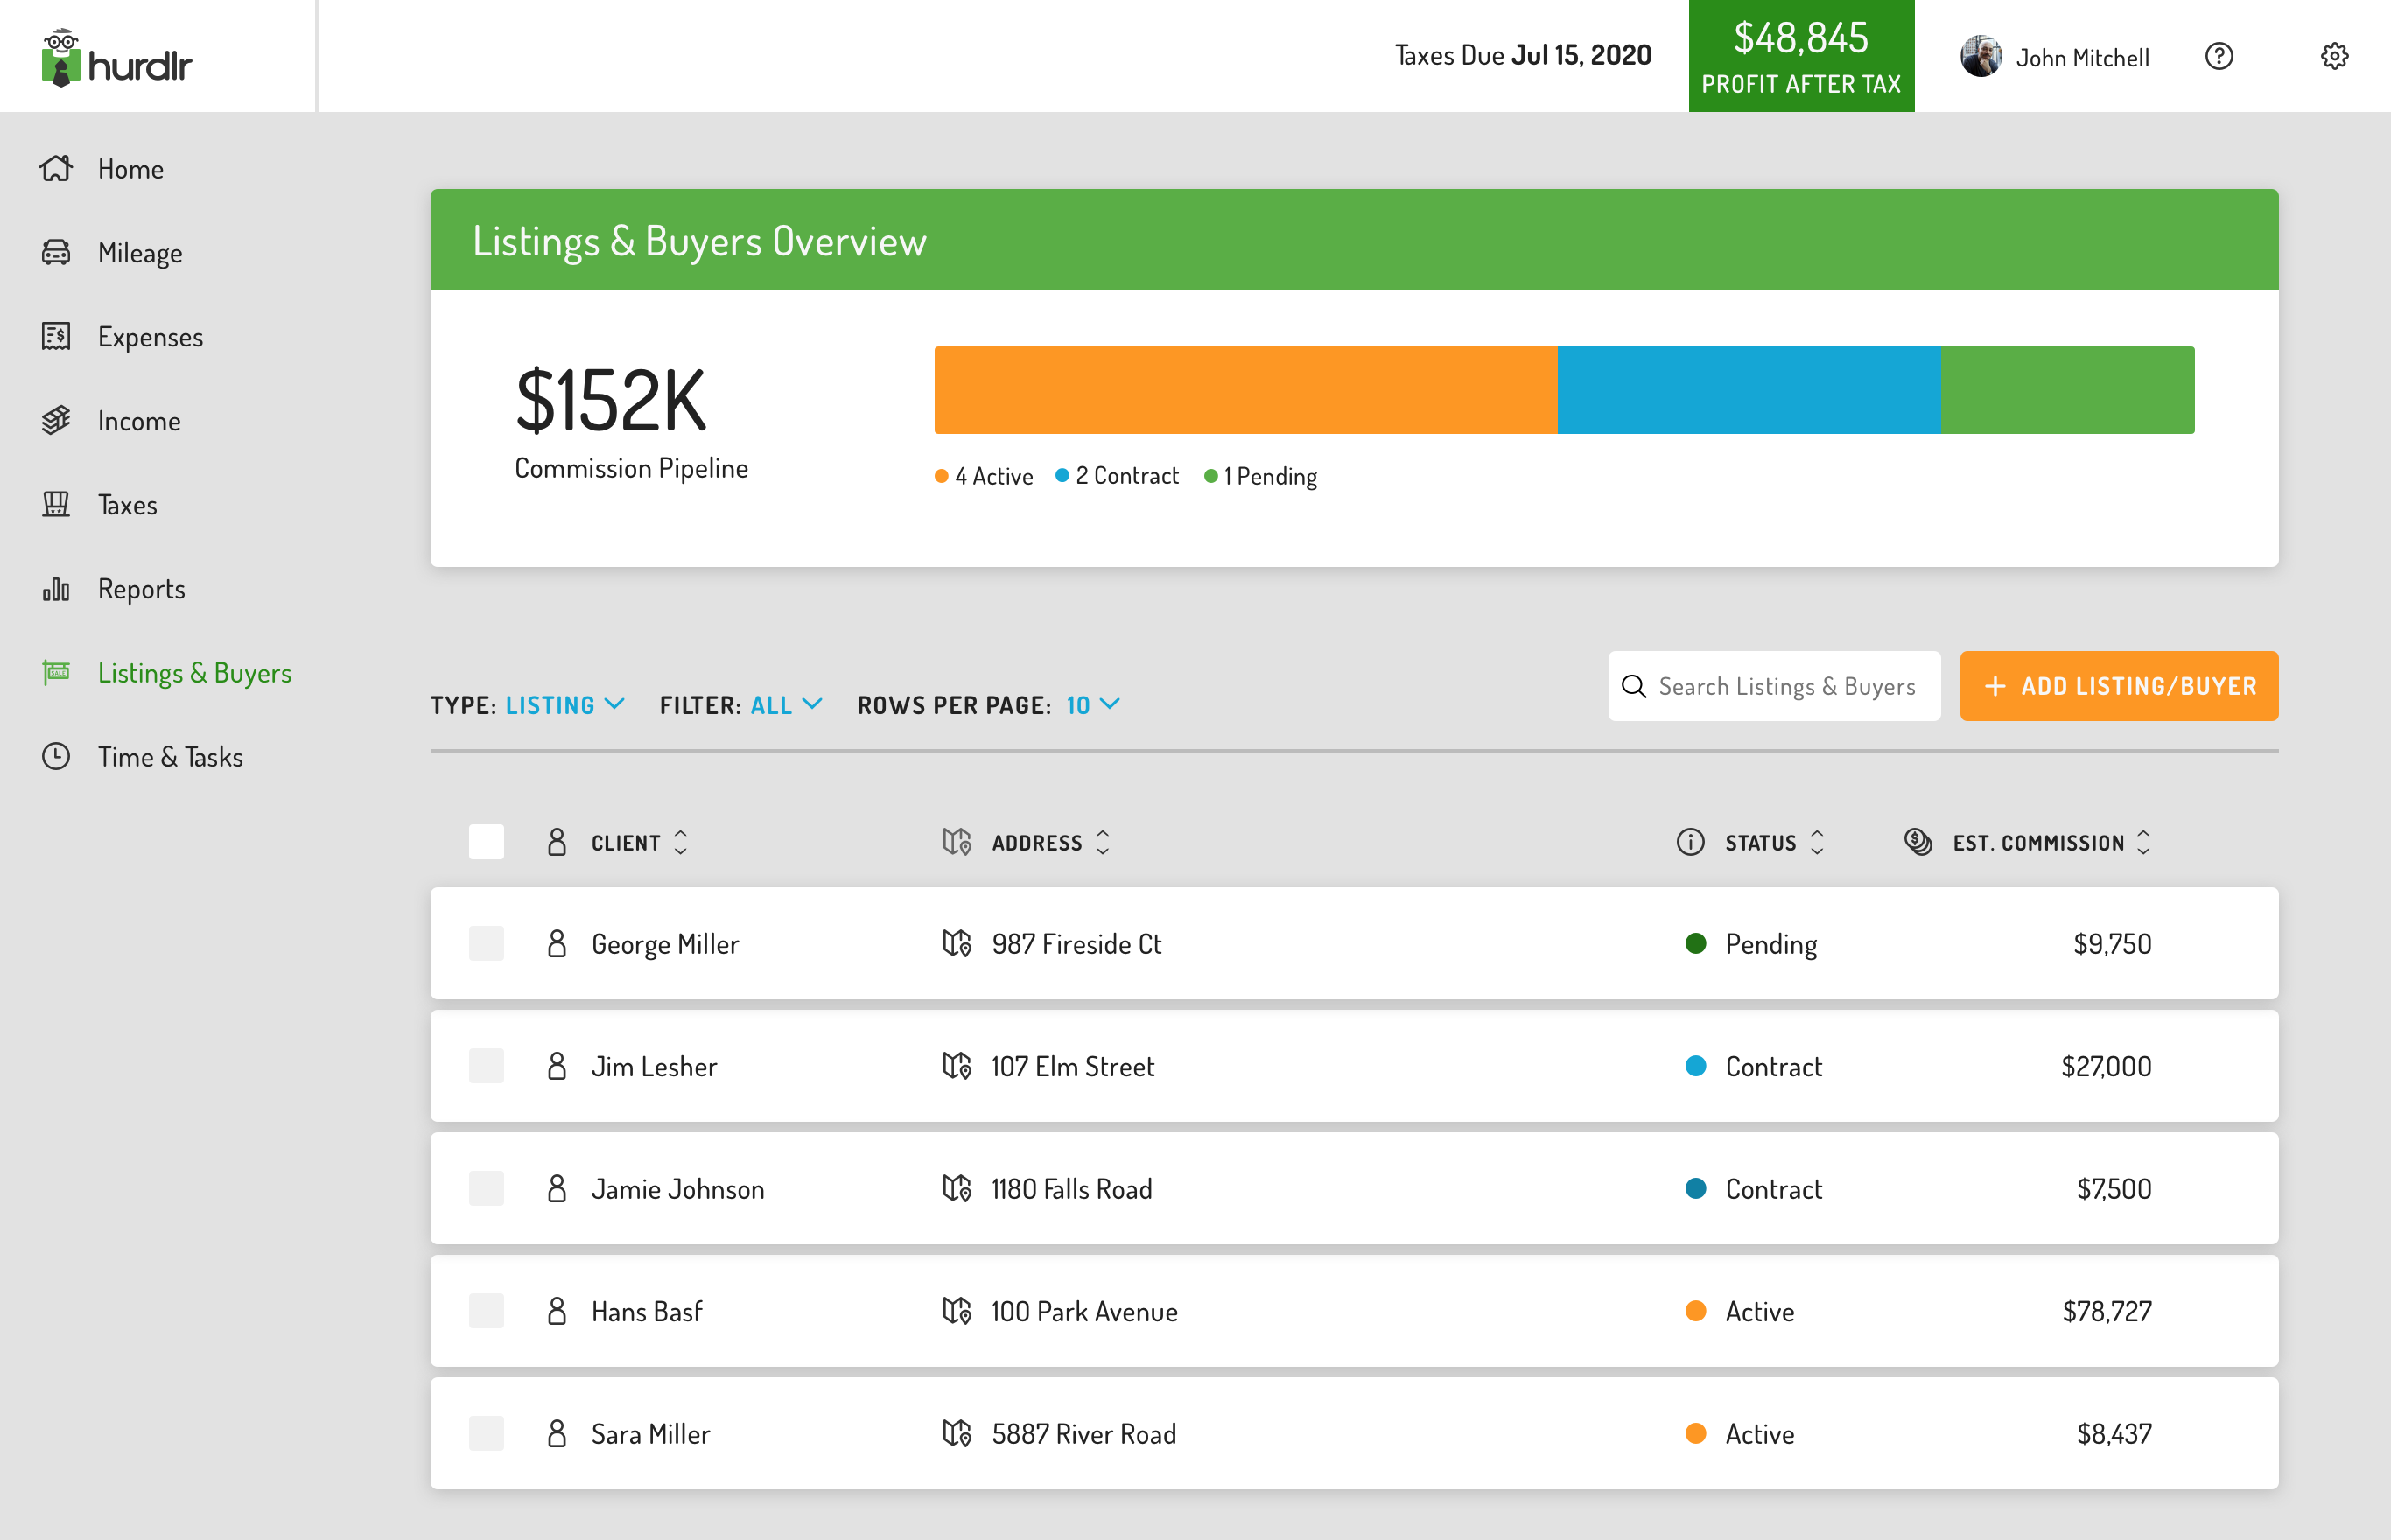Go to Home in sidebar menu
This screenshot has width=2391, height=1540.
pyautogui.click(x=130, y=169)
